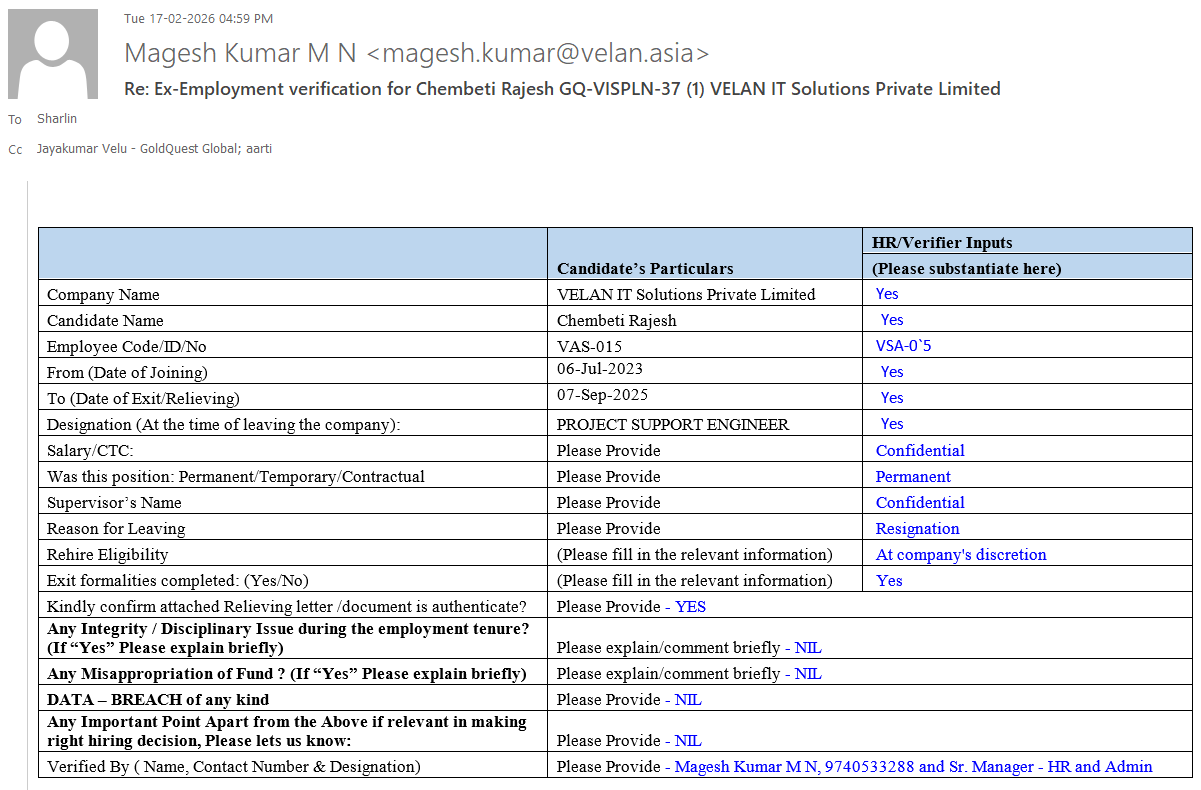This screenshot has width=1201, height=790.
Task: Click 'Any Important Point Apart from the Above' label
Action: click(x=287, y=730)
